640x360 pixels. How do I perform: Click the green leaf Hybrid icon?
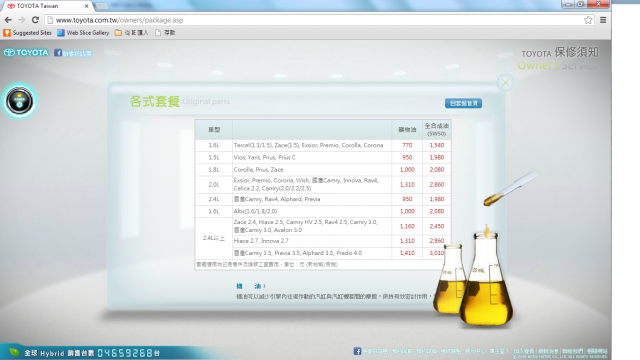point(14,352)
